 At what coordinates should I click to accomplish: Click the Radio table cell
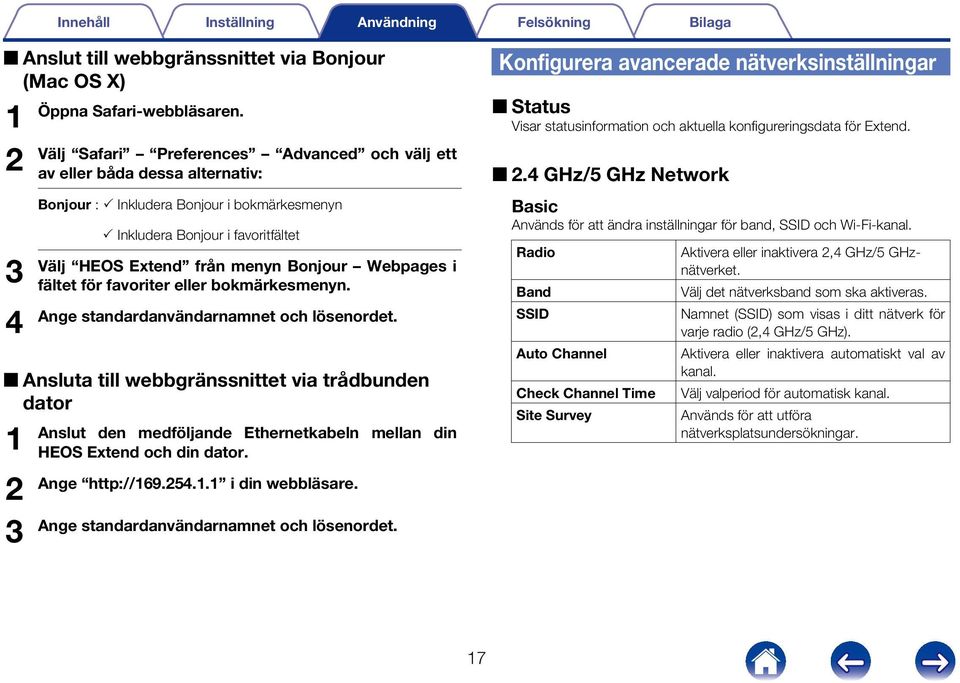click(x=594, y=261)
